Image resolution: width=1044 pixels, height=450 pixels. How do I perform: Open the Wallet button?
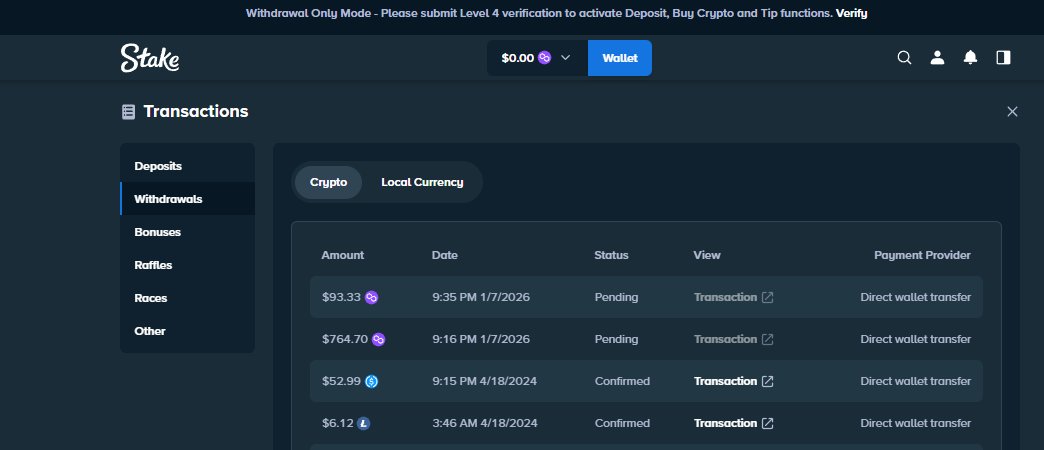(x=620, y=58)
